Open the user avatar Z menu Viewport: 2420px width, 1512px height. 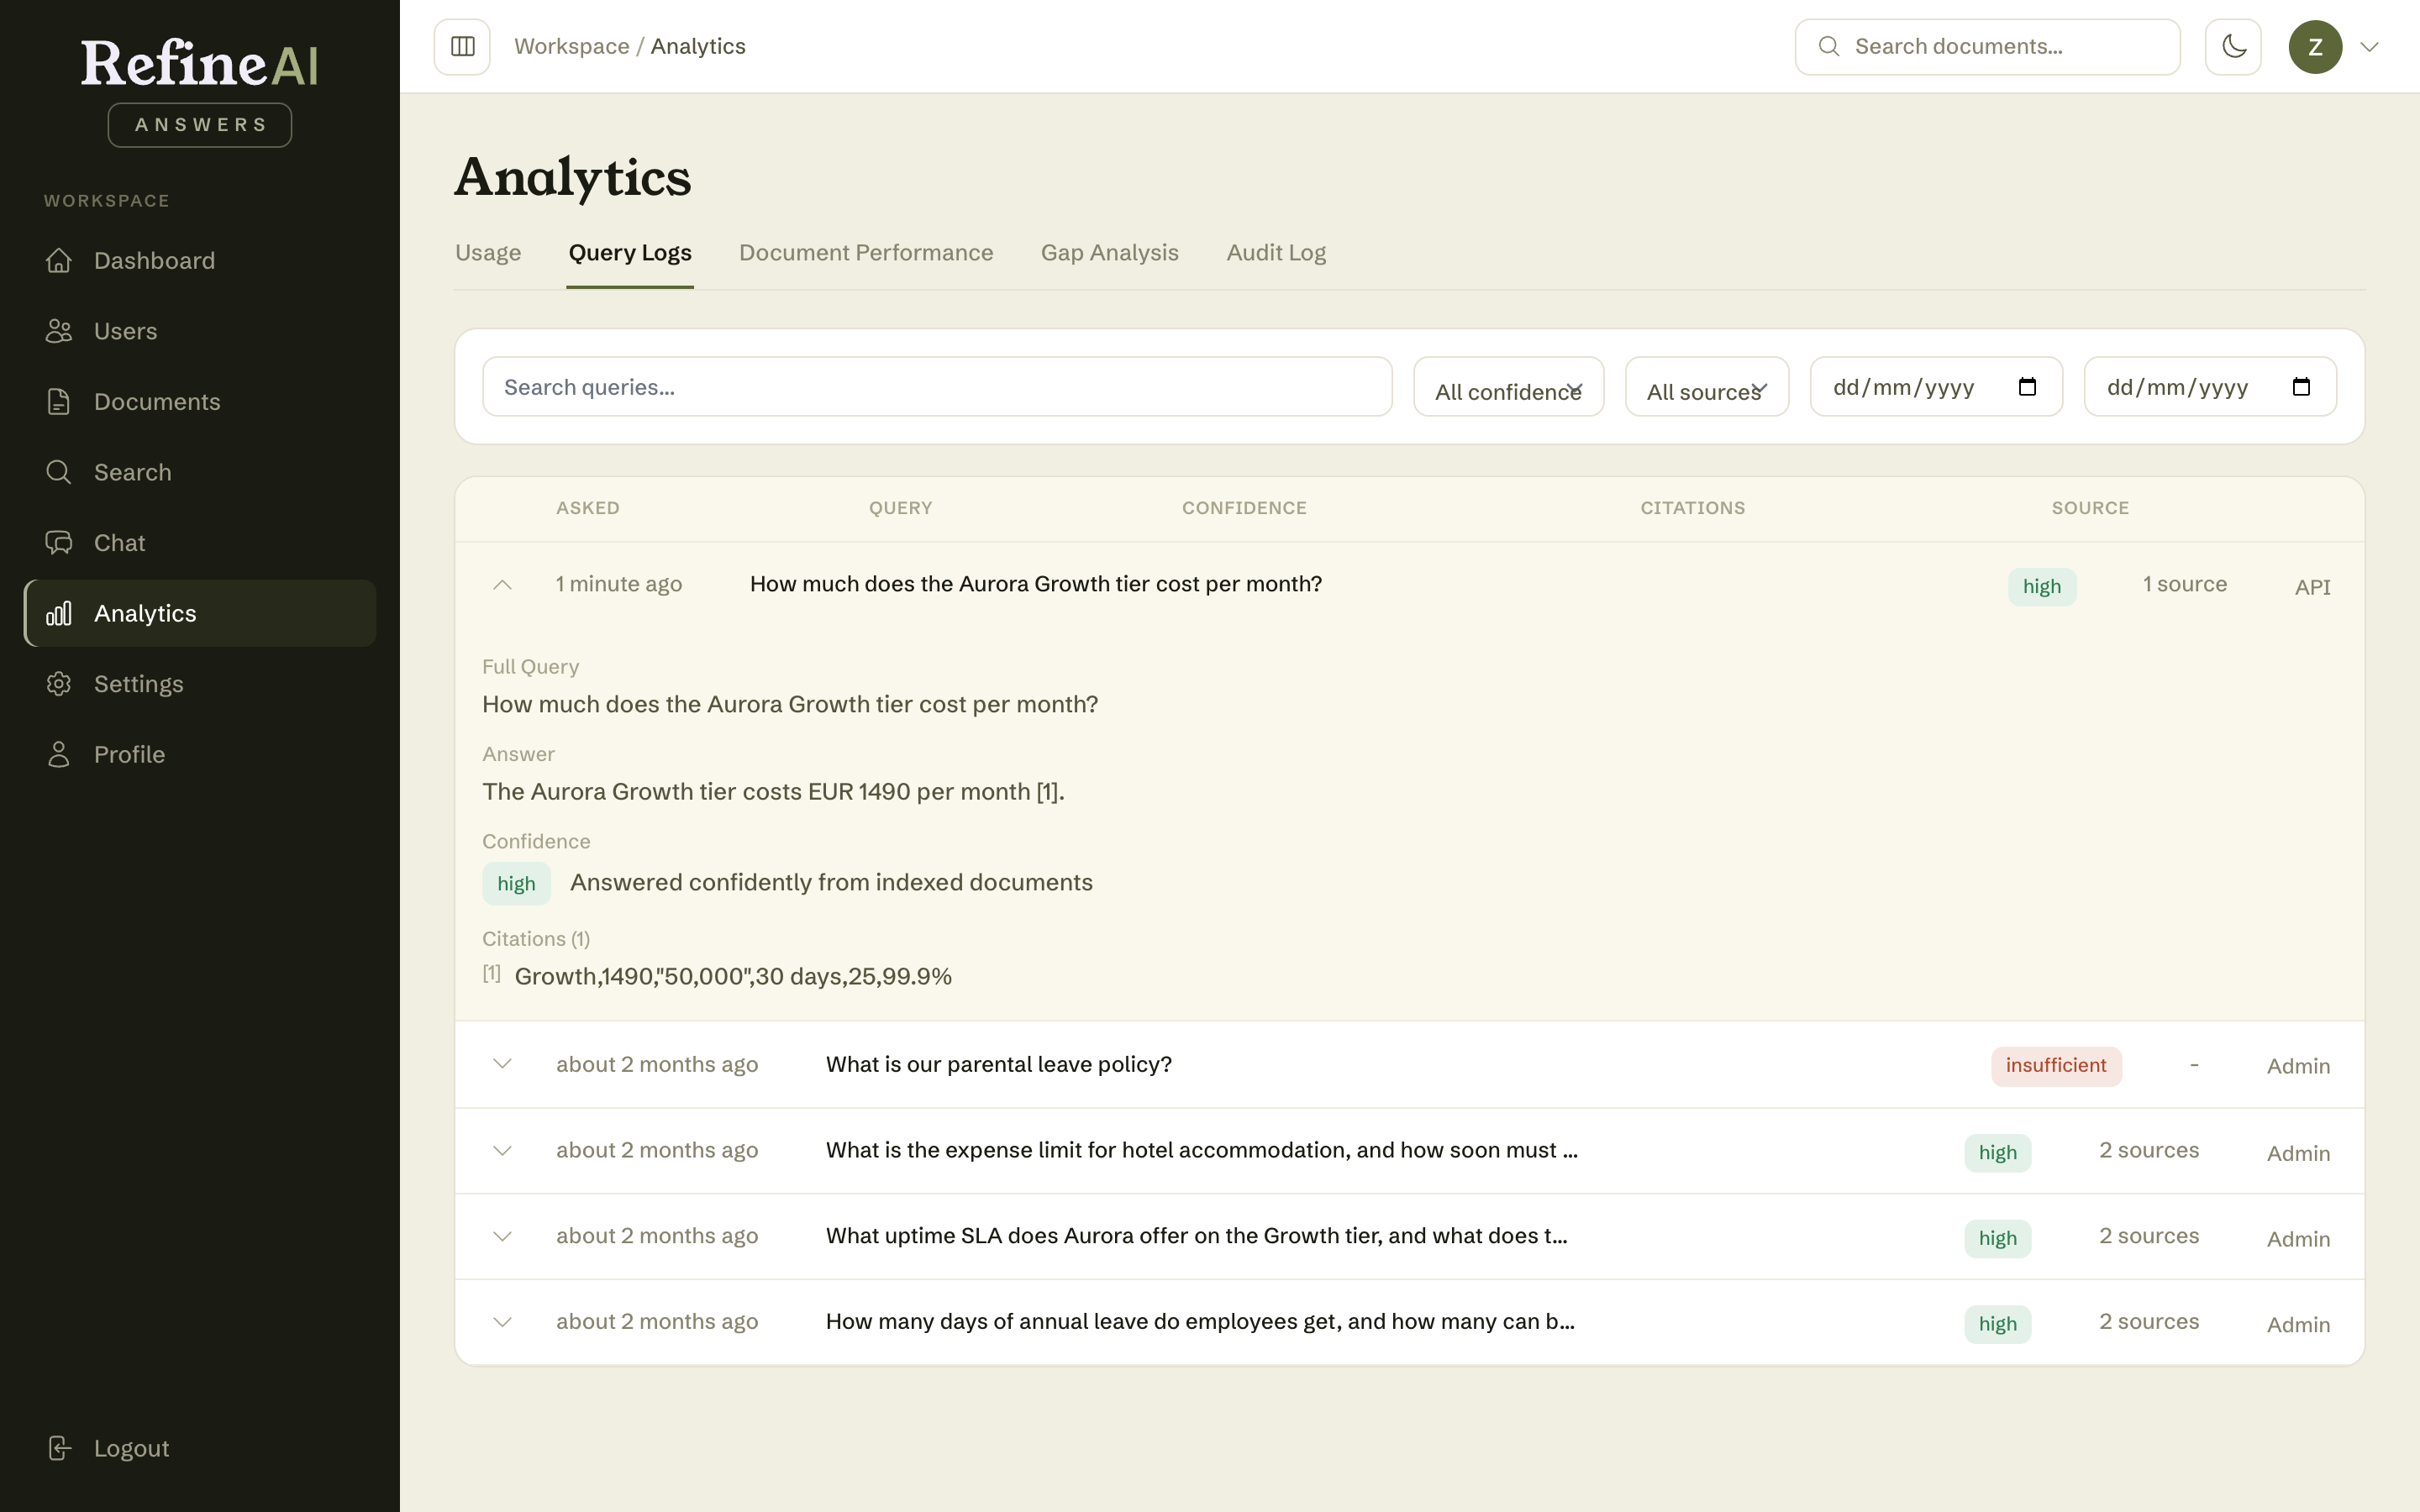click(2315, 47)
